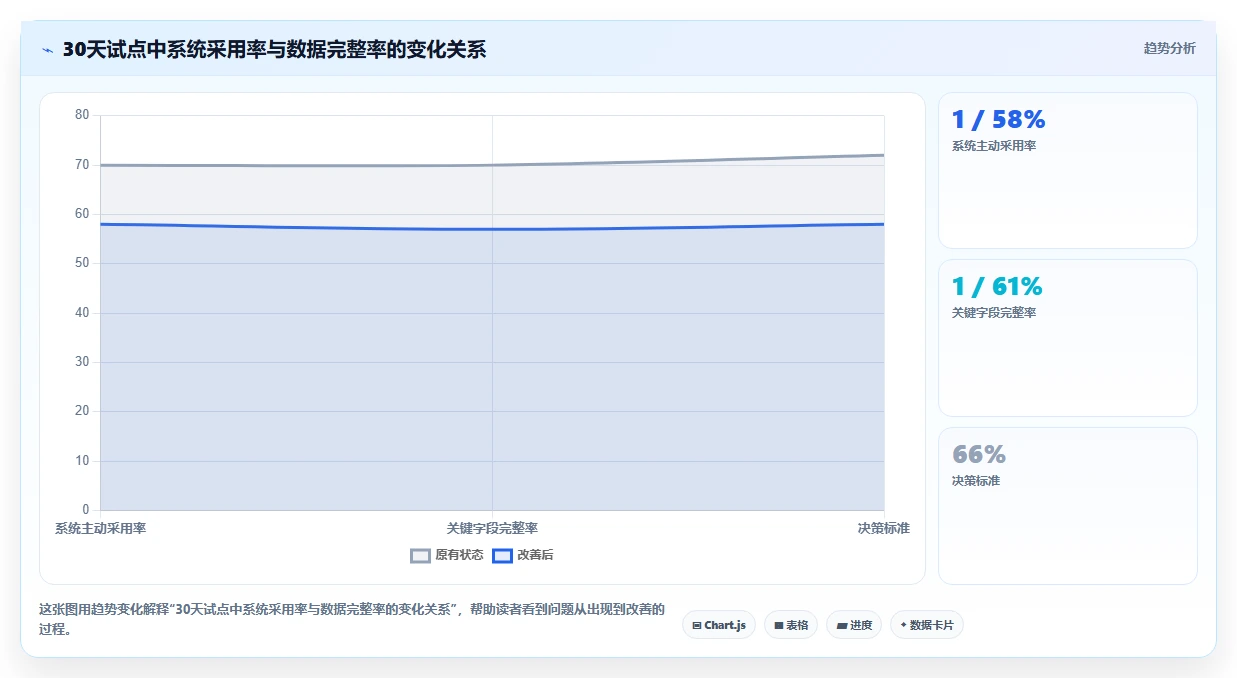
Task: Click the description paragraph below the chart
Action: coord(351,619)
